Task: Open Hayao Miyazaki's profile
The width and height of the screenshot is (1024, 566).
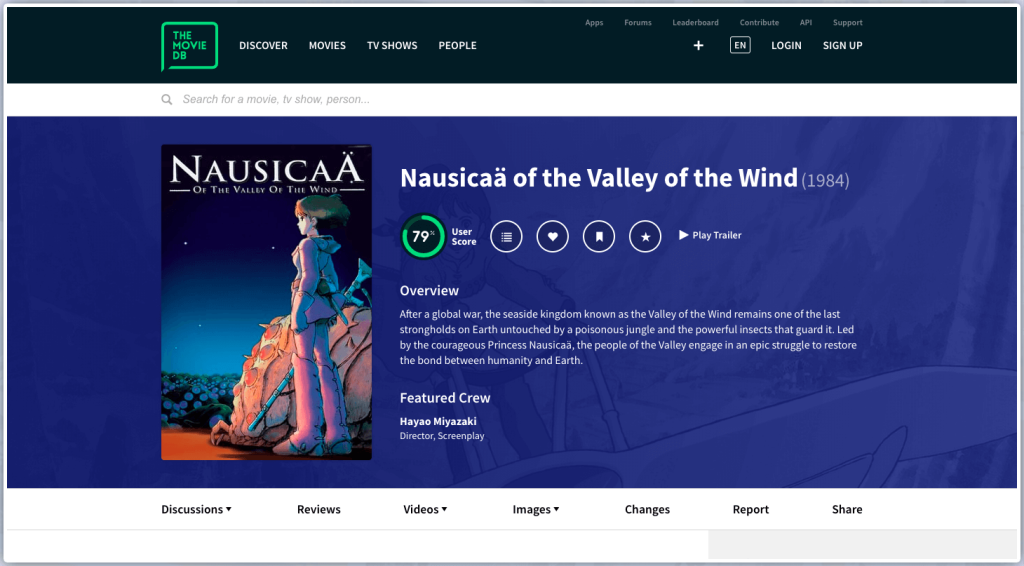Action: tap(438, 422)
